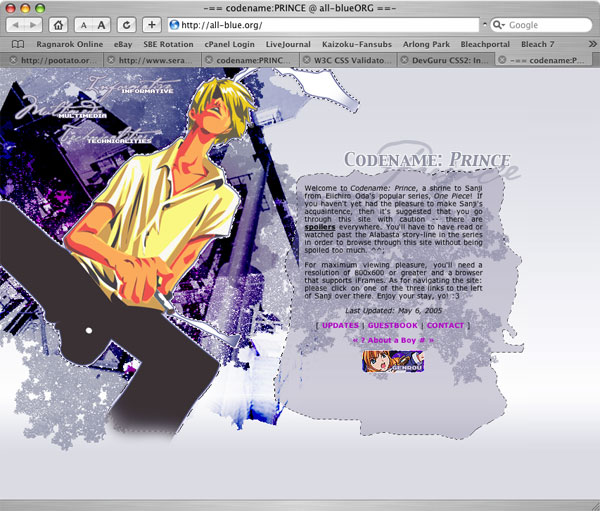Switch to the www.sera tab
The image size is (600, 511).
point(158,61)
